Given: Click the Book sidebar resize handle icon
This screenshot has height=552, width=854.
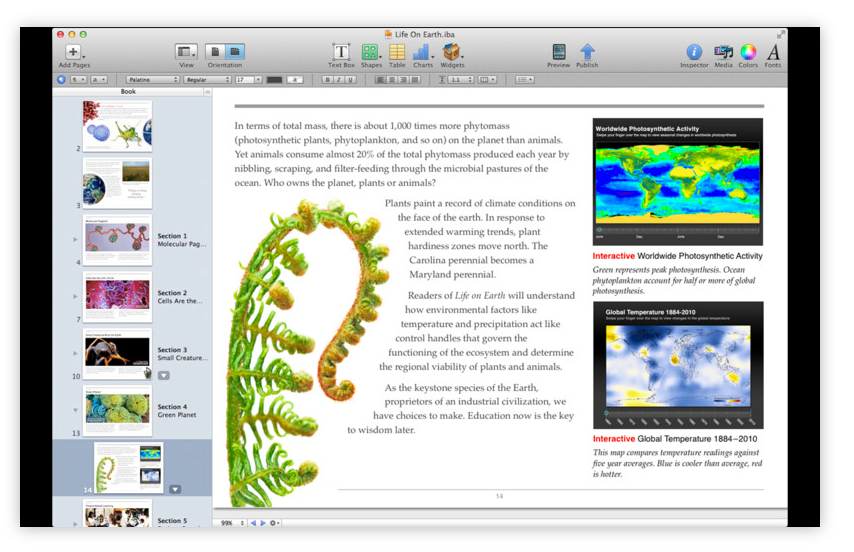Looking at the screenshot, I should point(207,92).
